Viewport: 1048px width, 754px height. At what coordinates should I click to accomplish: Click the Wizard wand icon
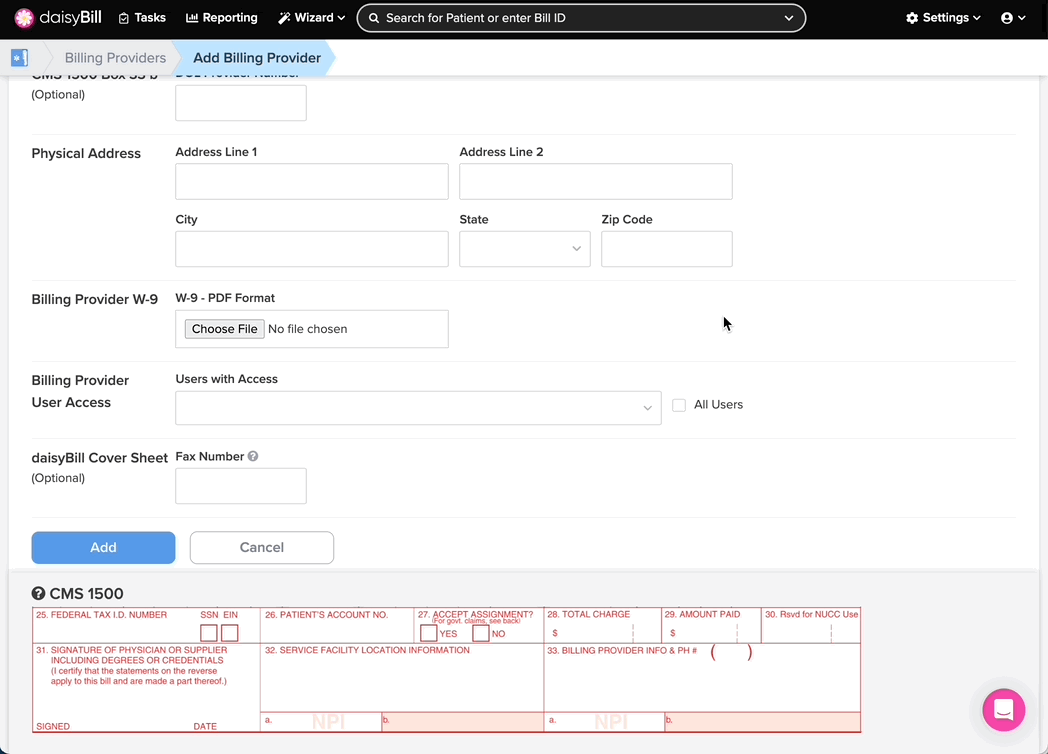point(284,18)
